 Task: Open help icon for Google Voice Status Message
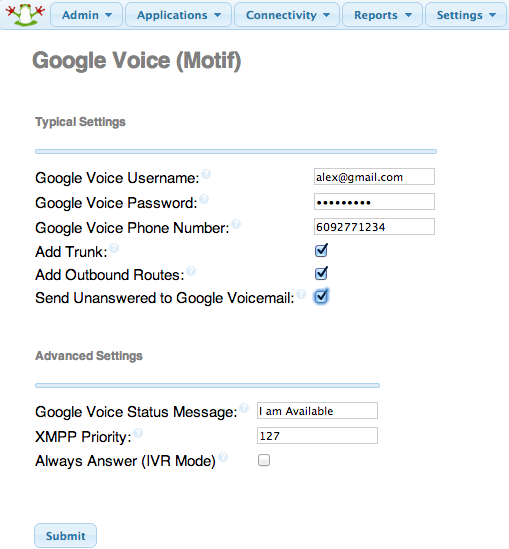[x=244, y=408]
